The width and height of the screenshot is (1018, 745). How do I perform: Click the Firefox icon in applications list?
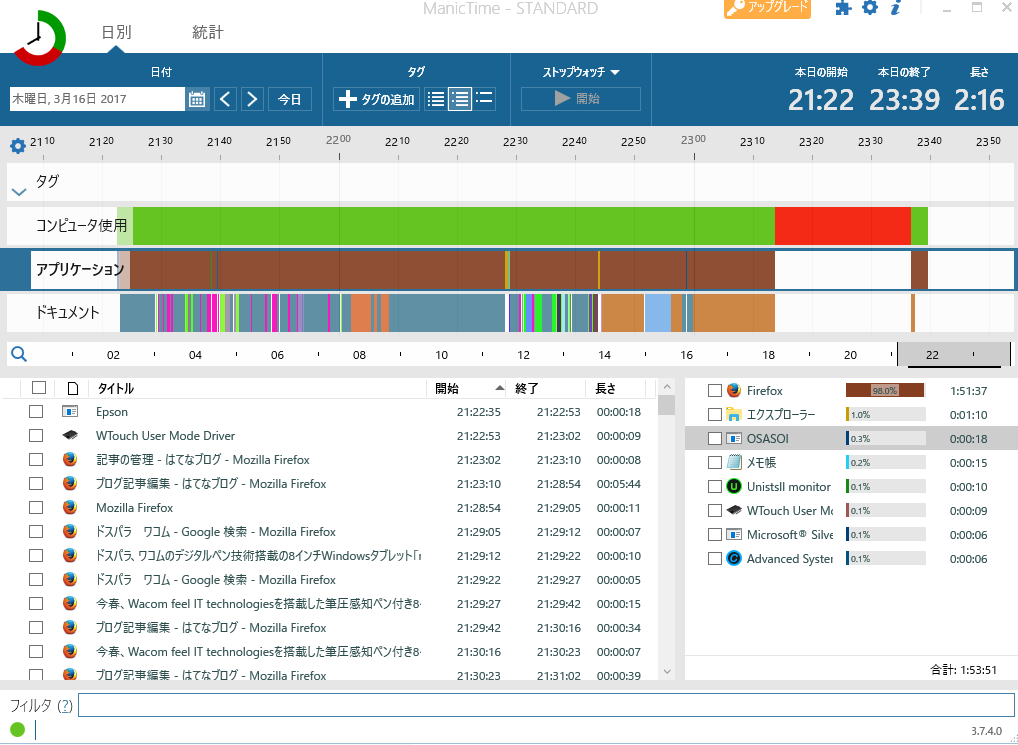tap(734, 391)
